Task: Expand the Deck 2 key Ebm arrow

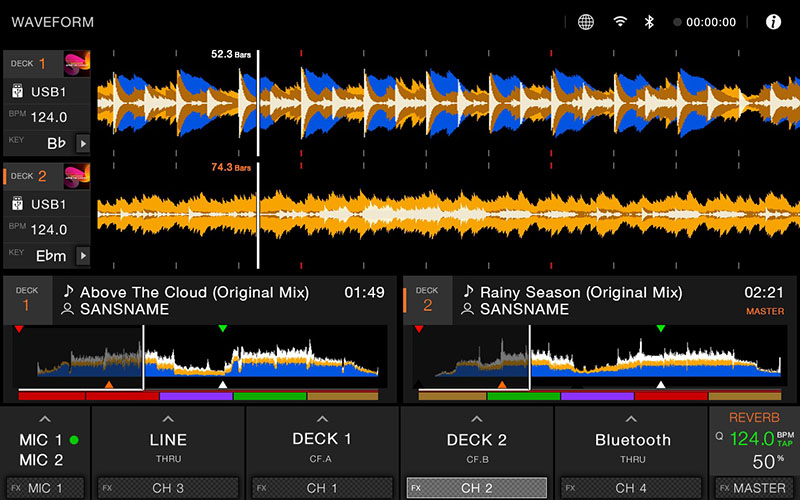Action: pyautogui.click(x=83, y=256)
